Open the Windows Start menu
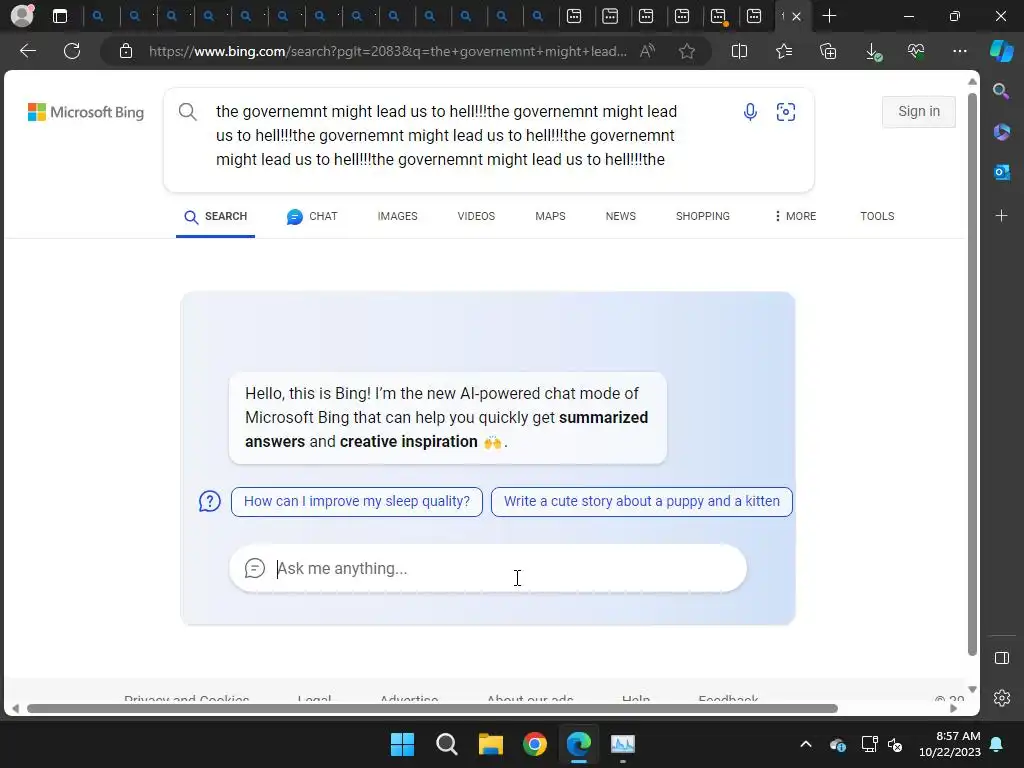Viewport: 1024px width, 768px height. coord(402,744)
